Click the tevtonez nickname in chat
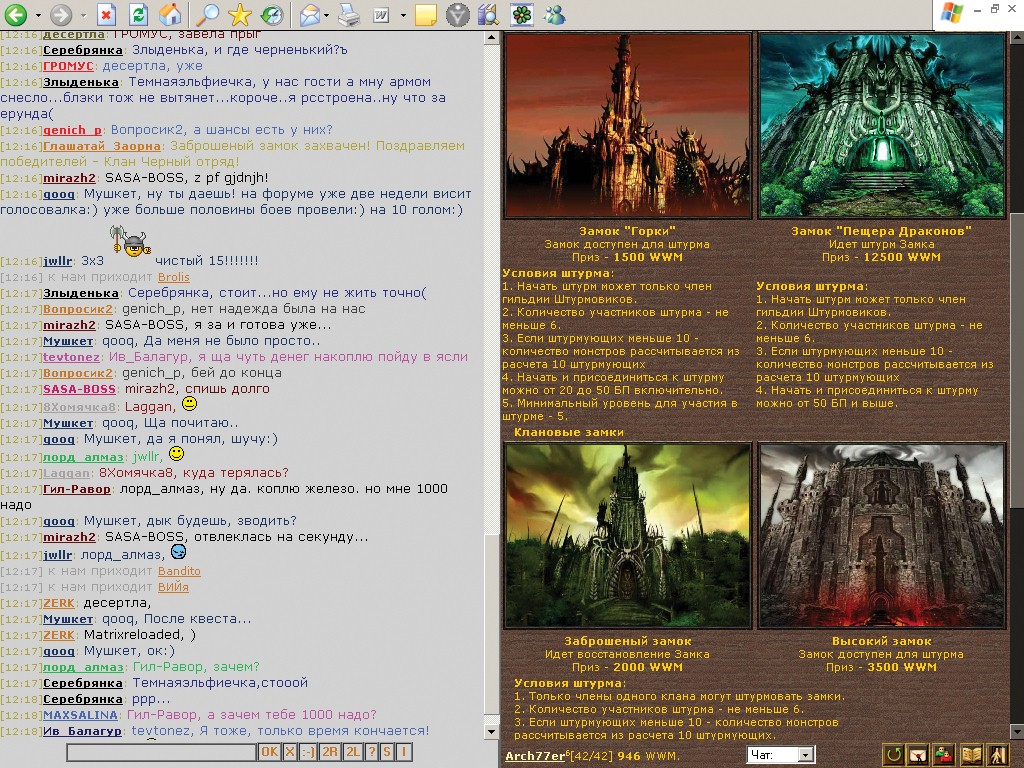 pyautogui.click(x=71, y=357)
